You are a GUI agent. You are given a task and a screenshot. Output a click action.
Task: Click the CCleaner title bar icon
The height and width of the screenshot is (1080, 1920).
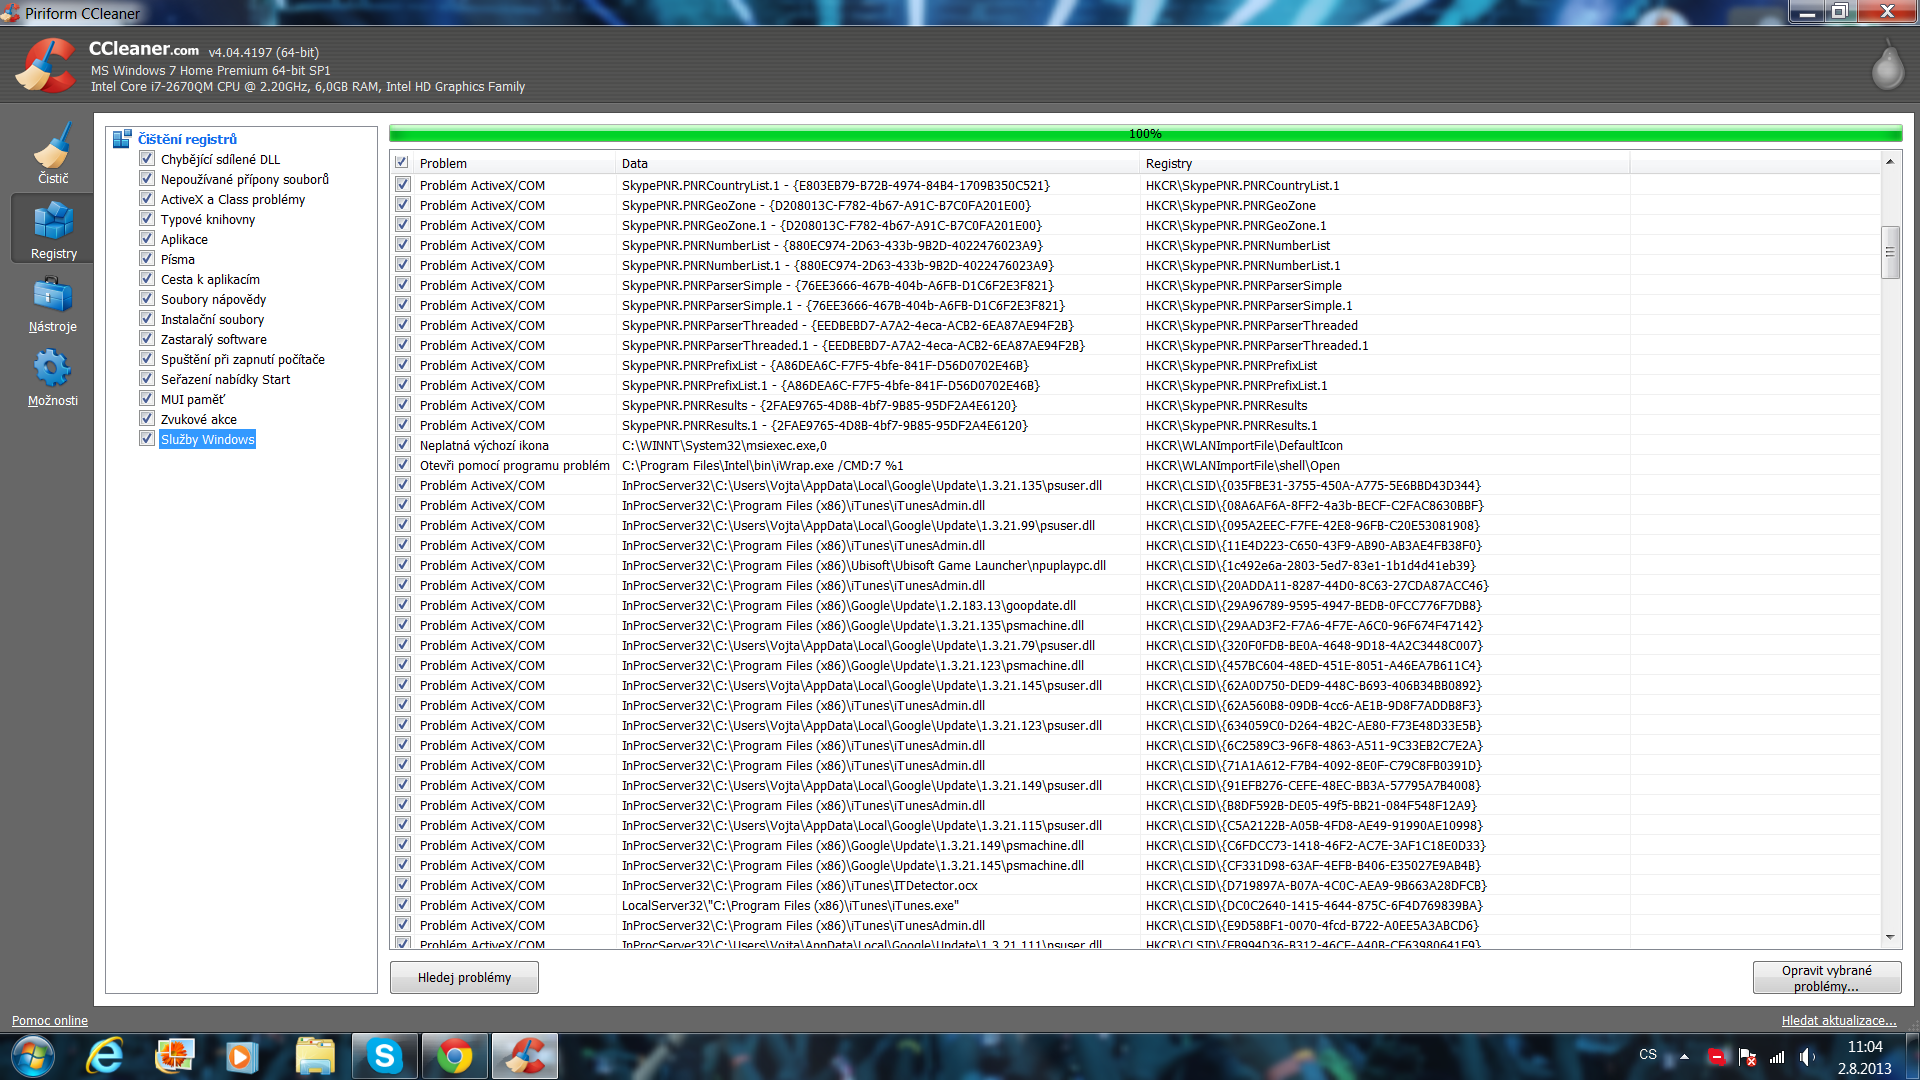(11, 13)
